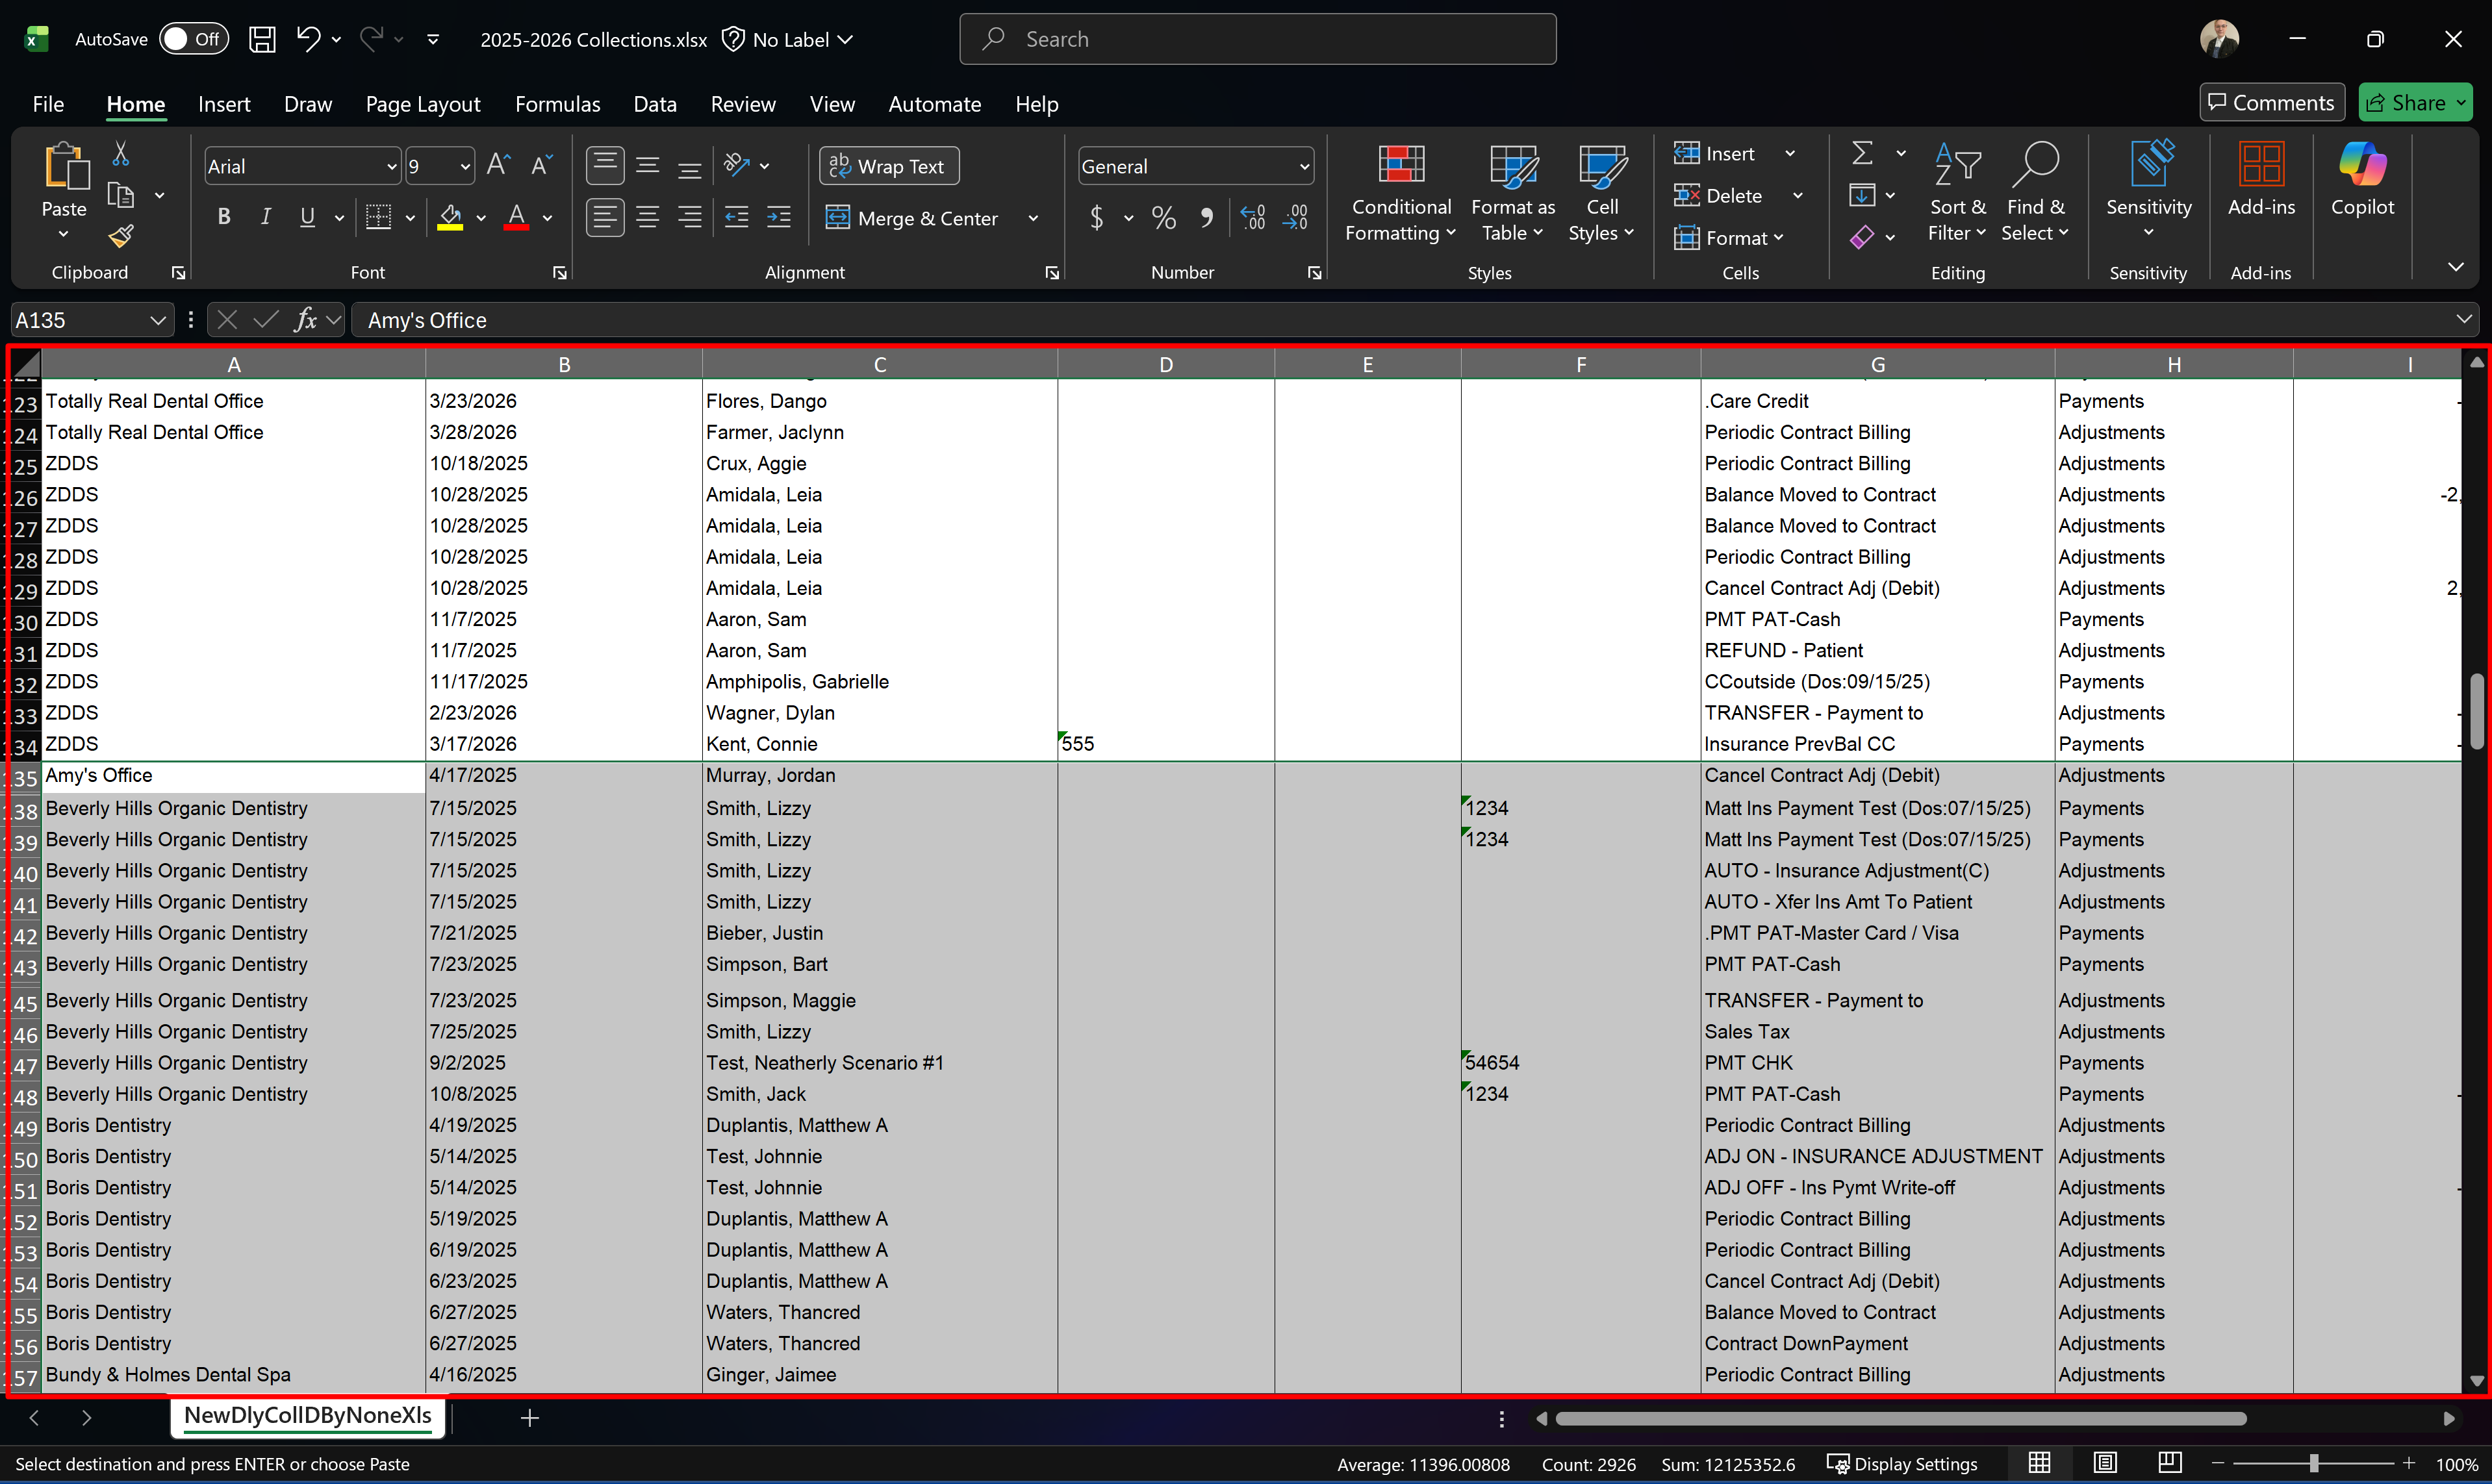2492x1484 pixels.
Task: Click the Cut scissors icon
Action: 121,153
